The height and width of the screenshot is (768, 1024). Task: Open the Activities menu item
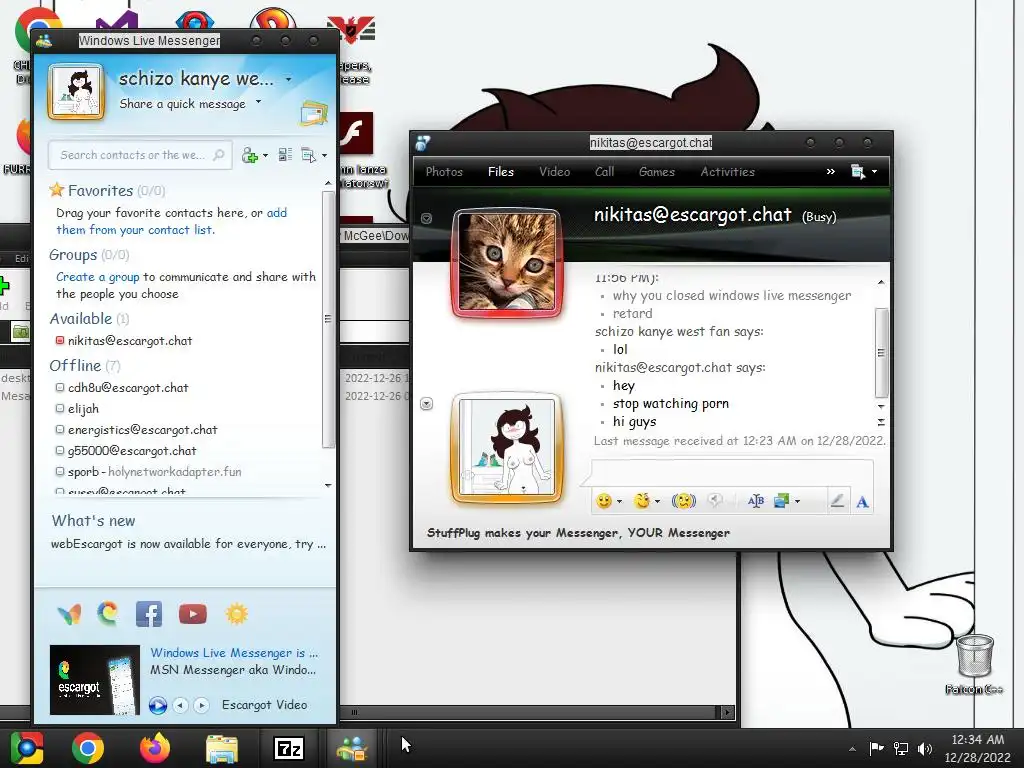pos(728,172)
